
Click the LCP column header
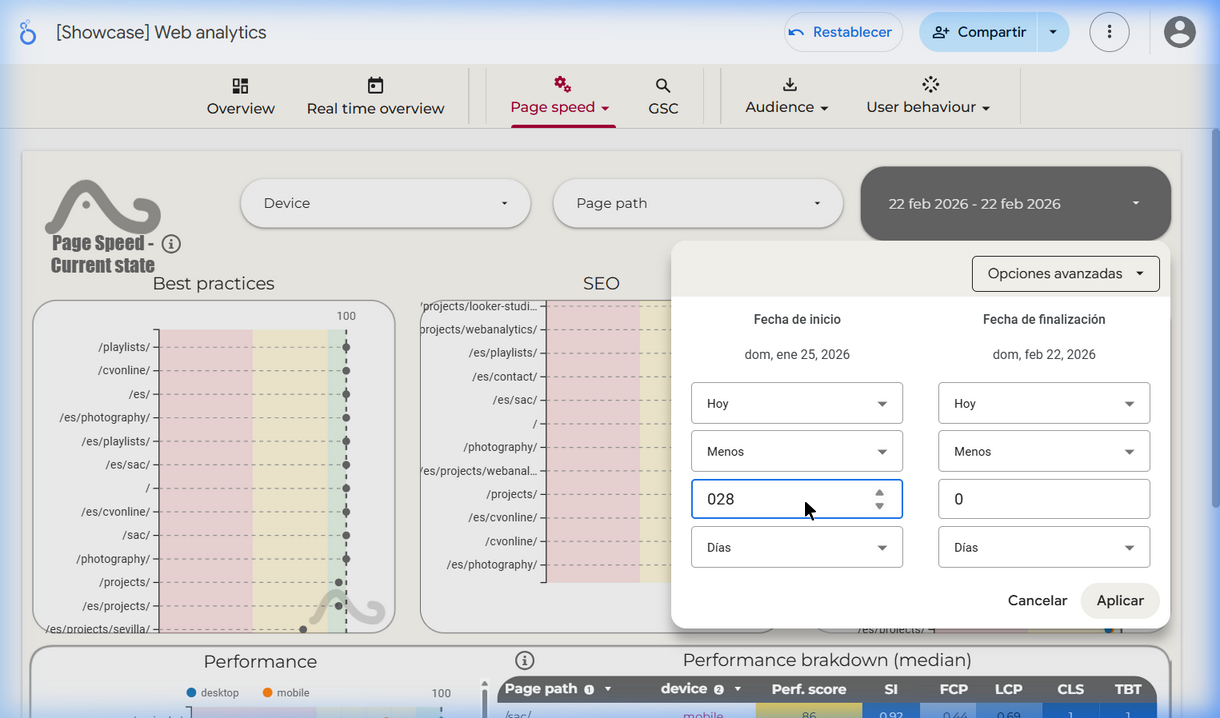coord(1009,689)
